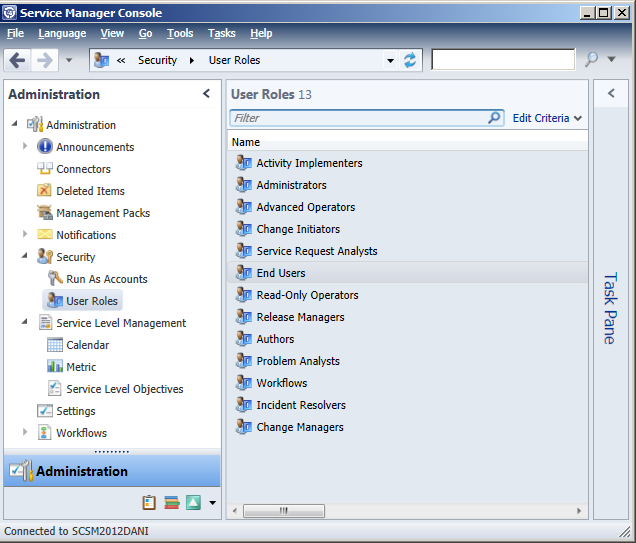636x543 pixels.
Task: Click the clipboard workspace icon at bottom
Action: coord(149,502)
